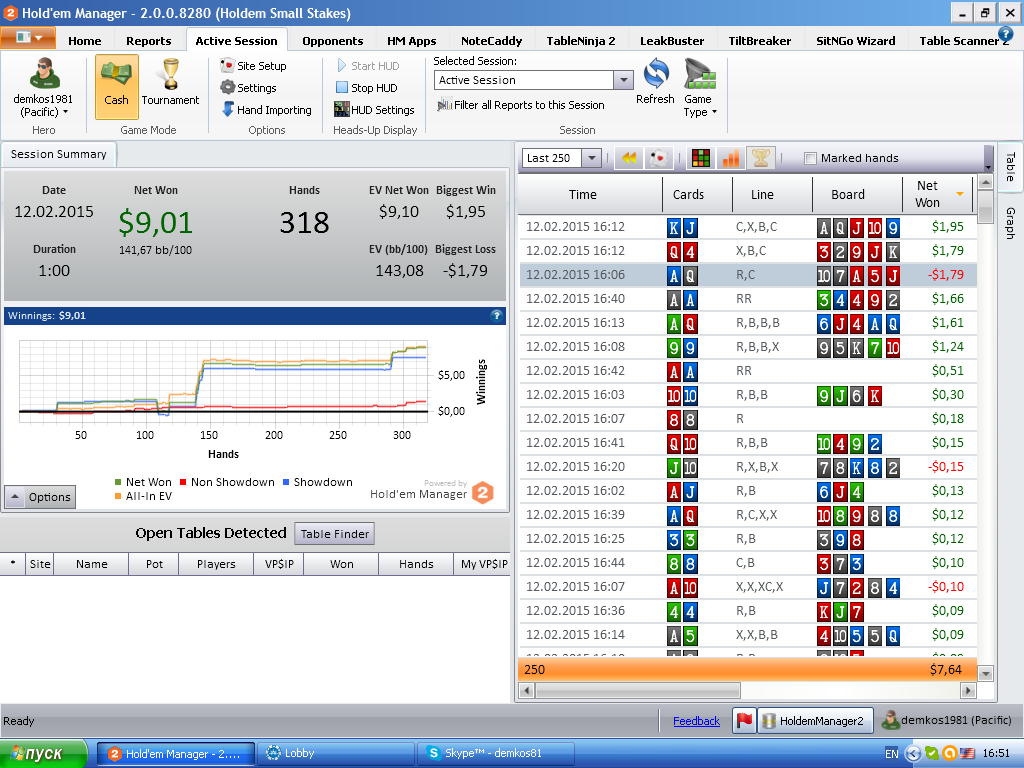The image size is (1024, 768).
Task: Open the Winnings graph help icon
Action: click(x=496, y=315)
